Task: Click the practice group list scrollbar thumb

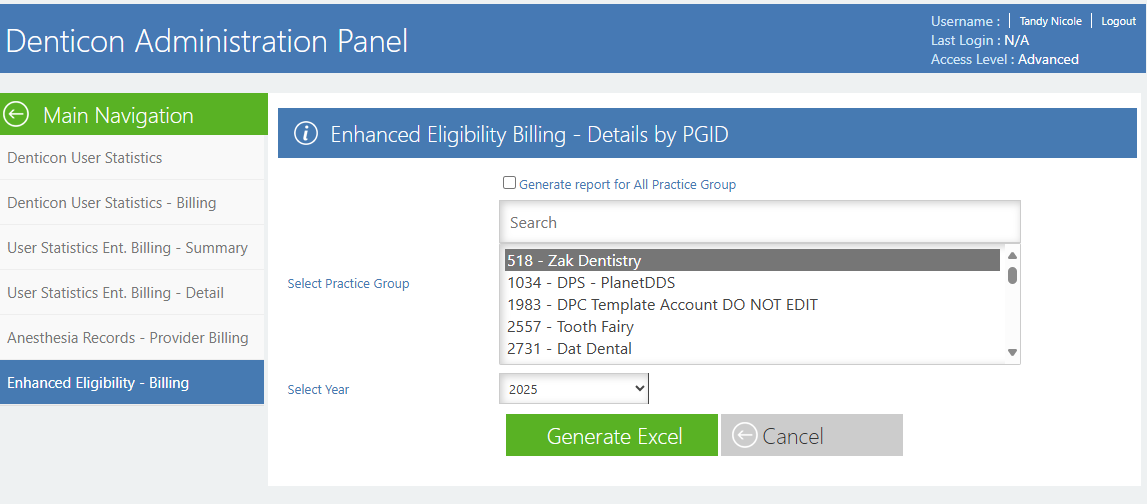Action: tap(1012, 276)
